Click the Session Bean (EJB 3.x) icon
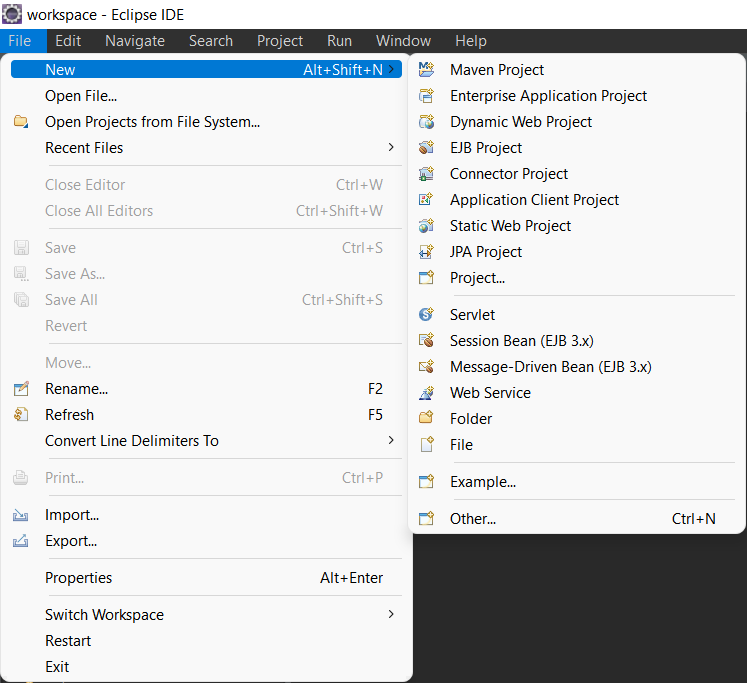Screen dimensions: 747x683 (426, 341)
